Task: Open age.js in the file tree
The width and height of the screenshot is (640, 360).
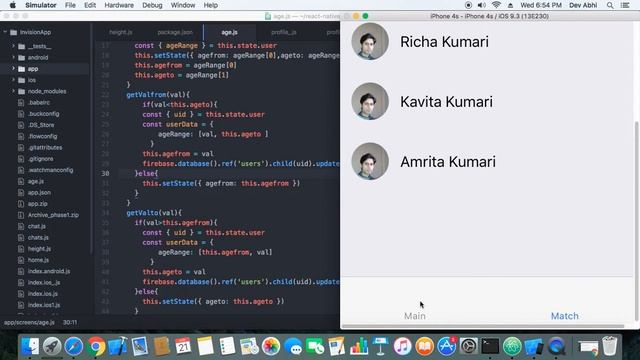Action: (36, 181)
